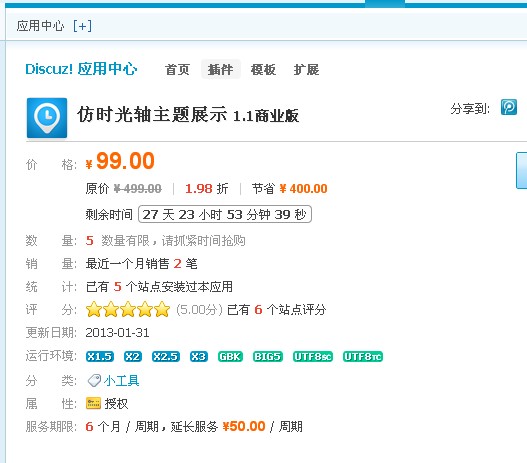Click 已有 6 个站点评分 text
The height and width of the screenshot is (463, 527).
pos(277,309)
